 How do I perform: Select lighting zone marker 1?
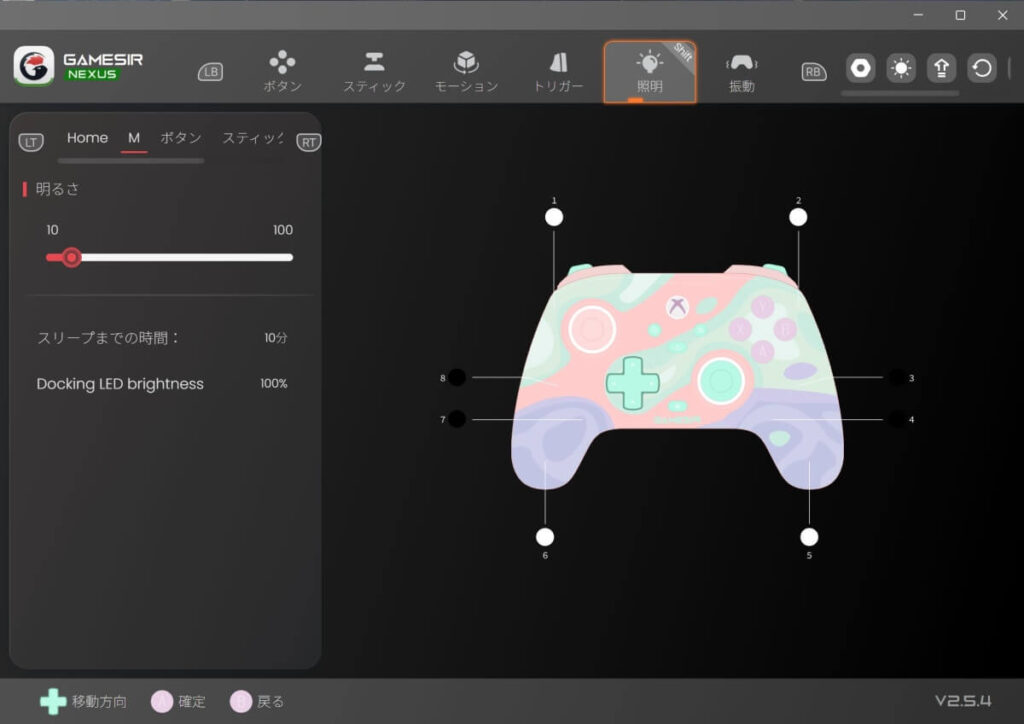554,217
